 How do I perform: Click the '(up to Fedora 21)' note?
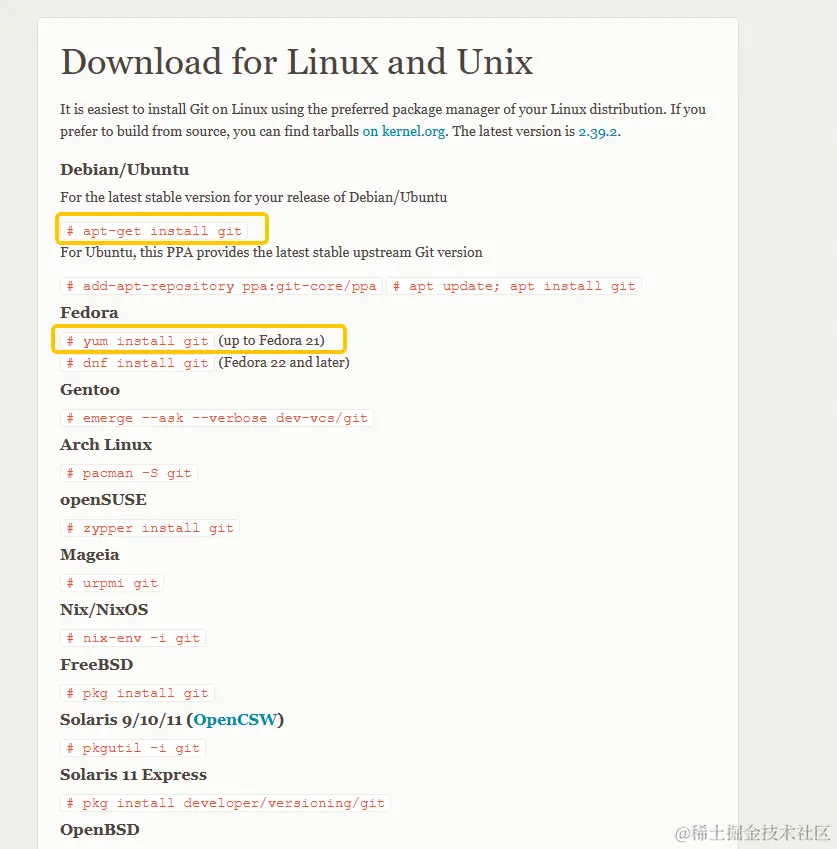[271, 341]
